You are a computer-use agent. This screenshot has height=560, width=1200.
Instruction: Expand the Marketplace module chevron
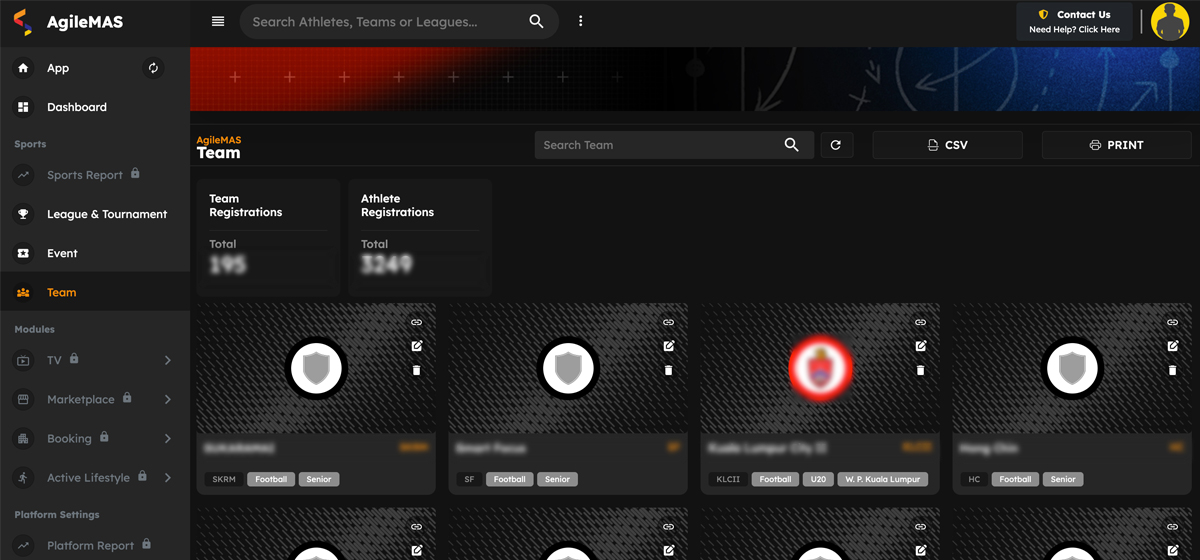167,399
